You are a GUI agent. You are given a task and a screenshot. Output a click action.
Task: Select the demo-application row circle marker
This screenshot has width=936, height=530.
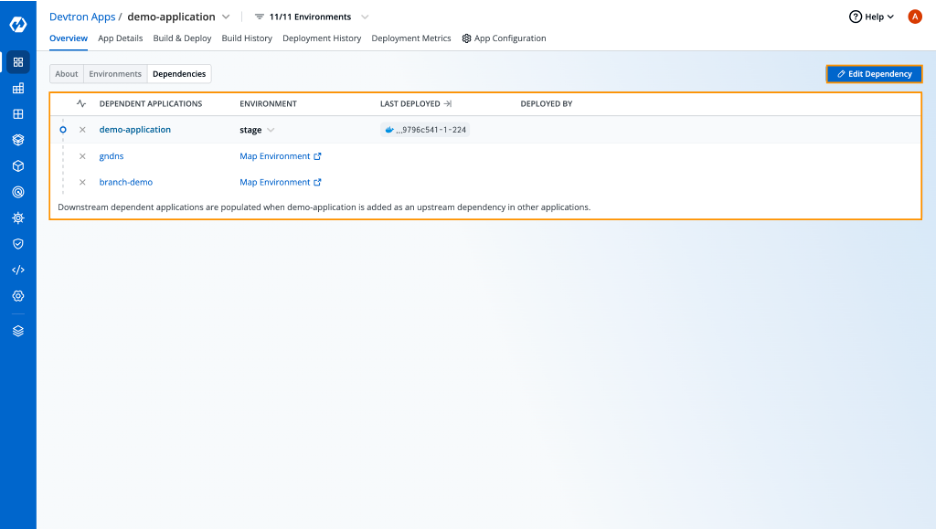63,130
